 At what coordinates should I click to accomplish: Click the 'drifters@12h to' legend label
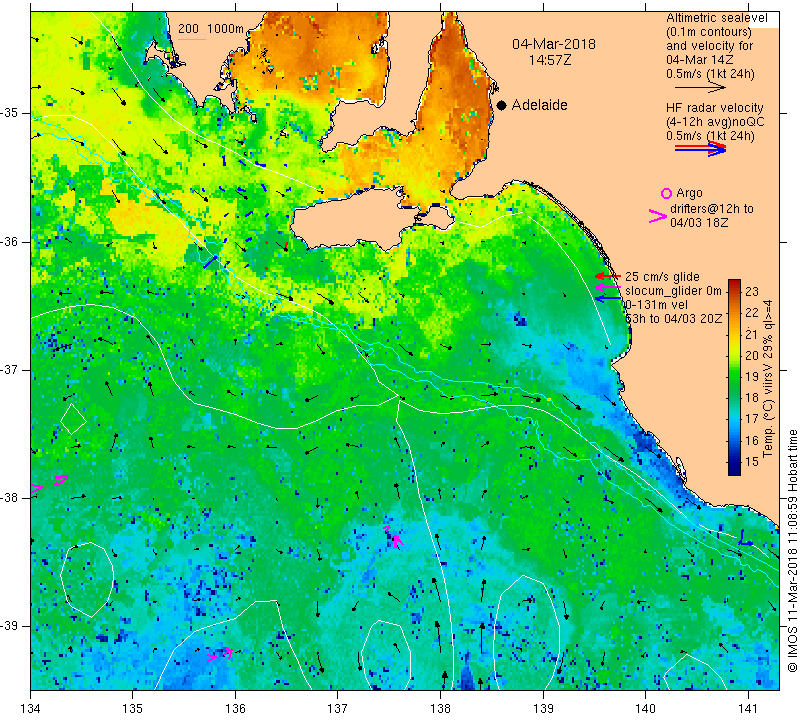(712, 209)
